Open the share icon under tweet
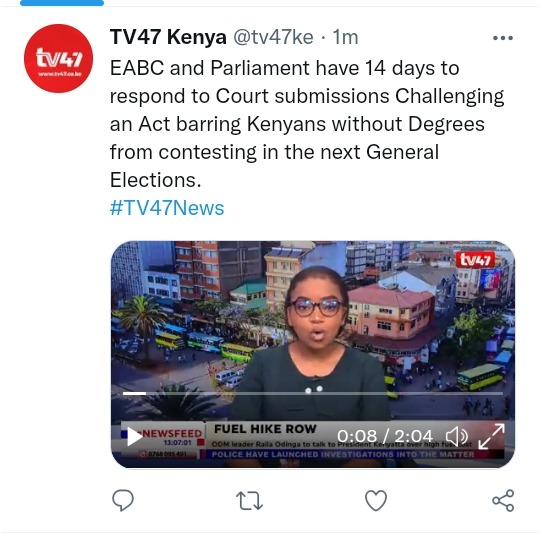Image resolution: width=540 pixels, height=534 pixels. (503, 500)
